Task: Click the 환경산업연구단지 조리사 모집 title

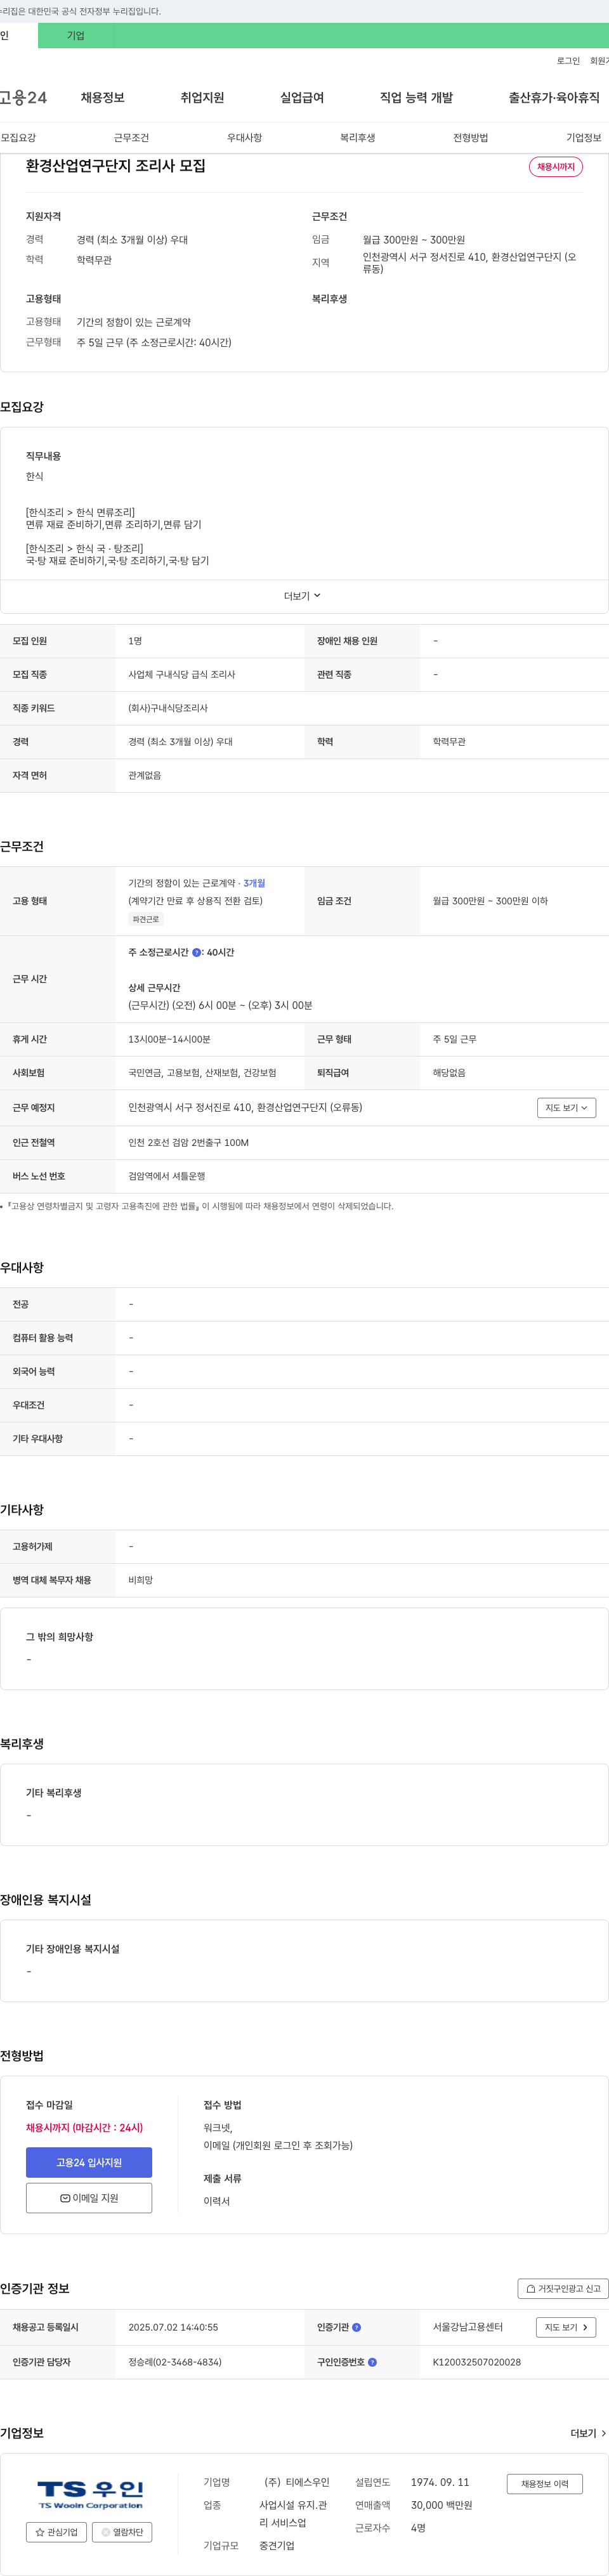Action: 116,166
